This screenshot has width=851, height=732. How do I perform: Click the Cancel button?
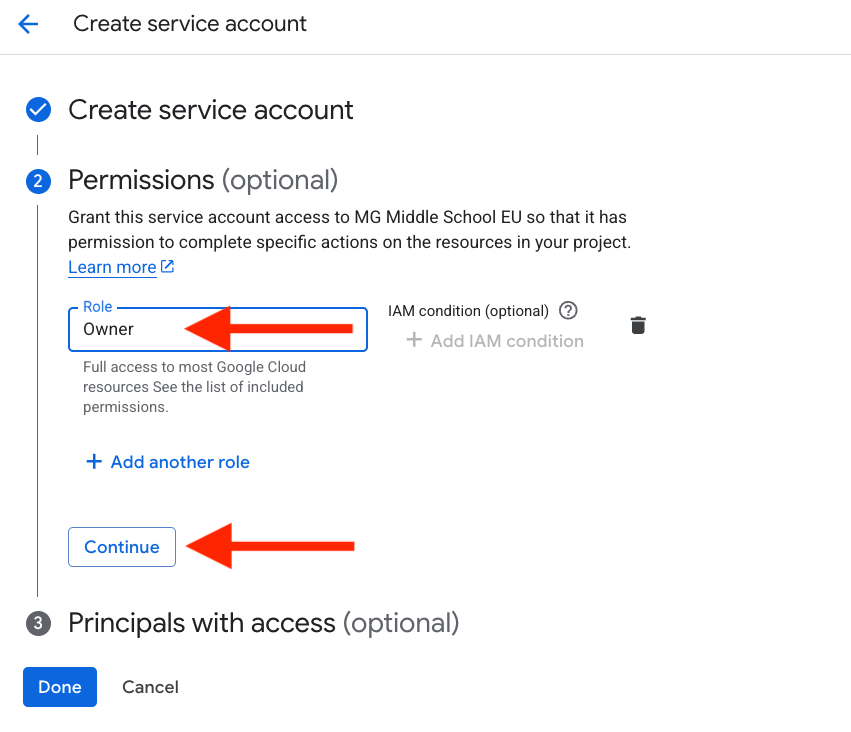150,687
